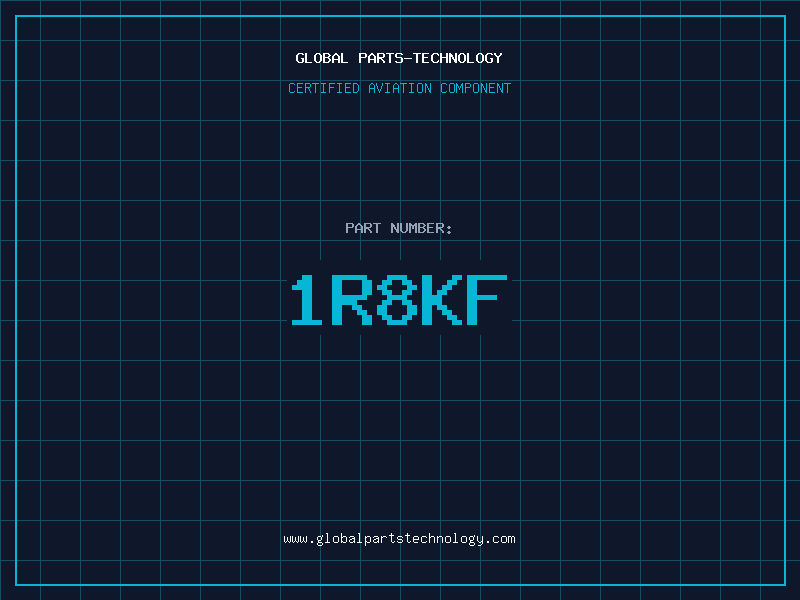This screenshot has width=800, height=600.
Task: Click the digit 8 in the part number
Action: click(x=399, y=301)
